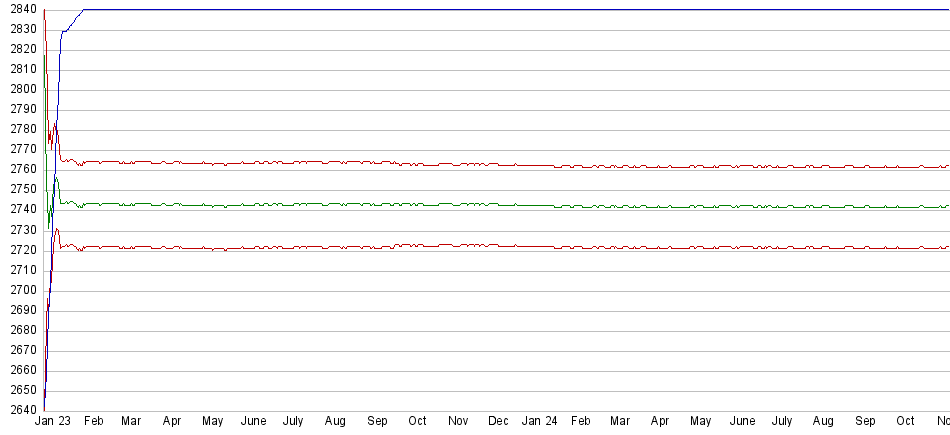Screen dimensions: 950x435
Task: Click the partially cut-off label at the axis end
Action: tap(942, 422)
